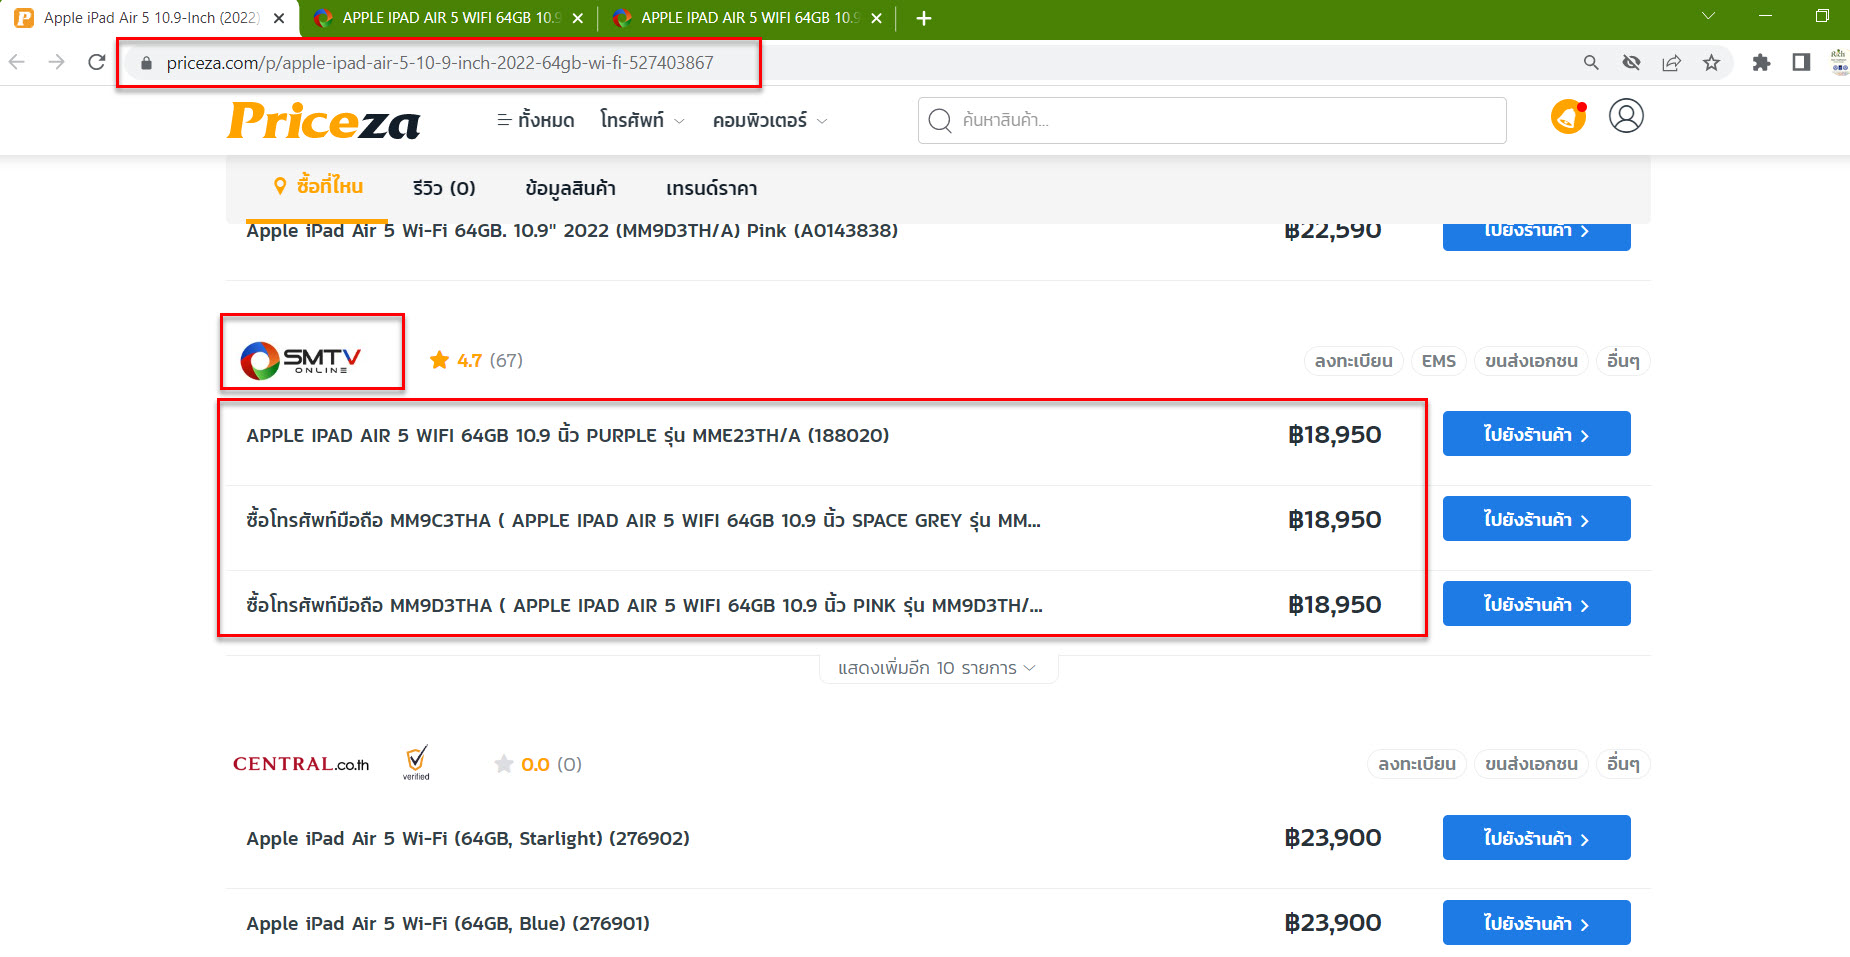This screenshot has width=1850, height=957.
Task: Click the browser address bar URL
Action: click(440, 63)
